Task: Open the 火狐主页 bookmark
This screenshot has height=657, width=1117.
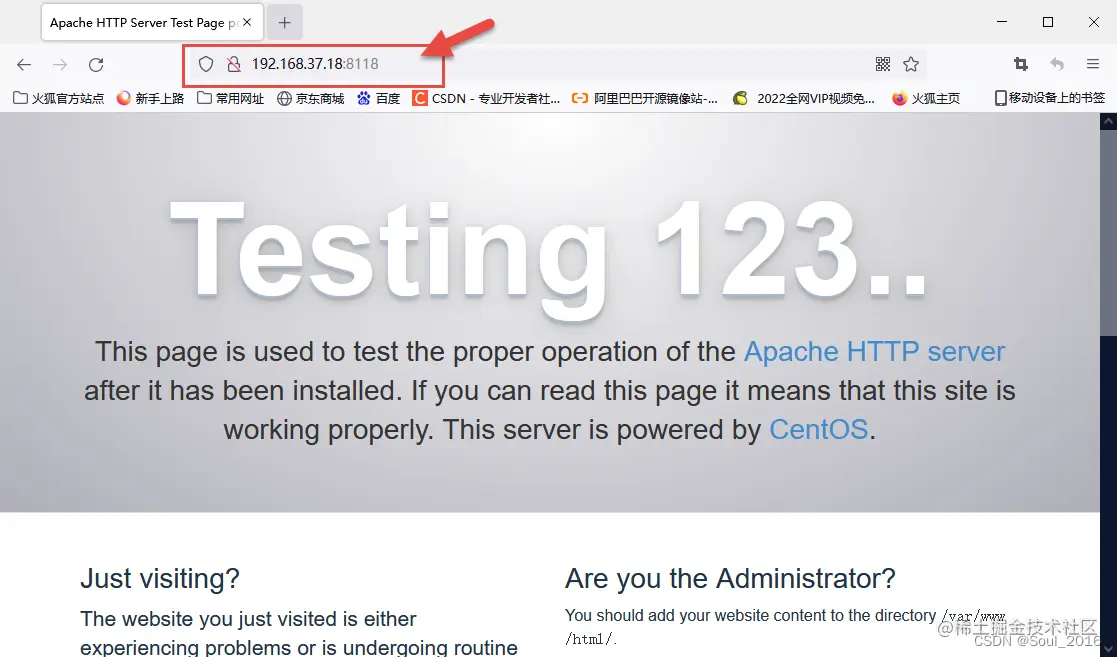Action: pyautogui.click(x=925, y=98)
